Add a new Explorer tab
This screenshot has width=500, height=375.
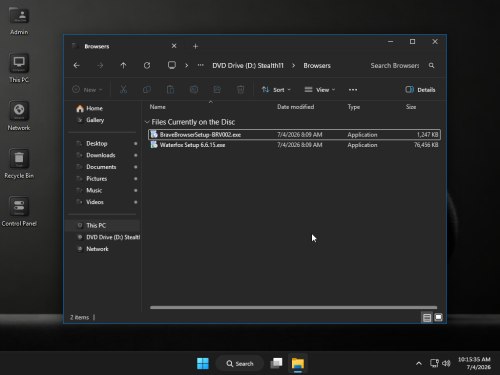point(196,46)
